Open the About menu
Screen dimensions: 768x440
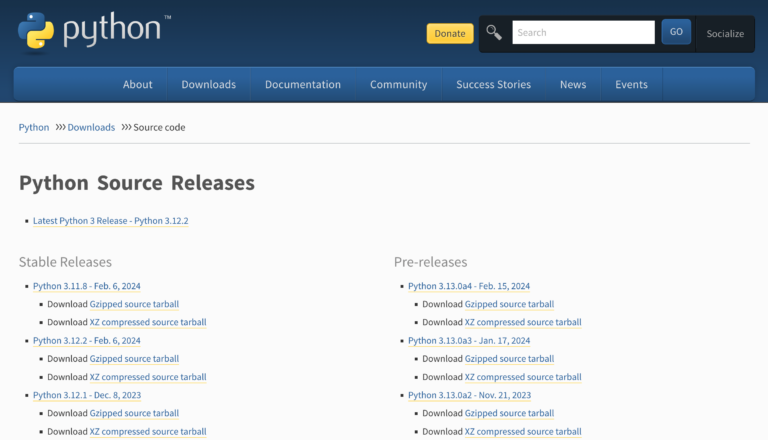(x=138, y=84)
